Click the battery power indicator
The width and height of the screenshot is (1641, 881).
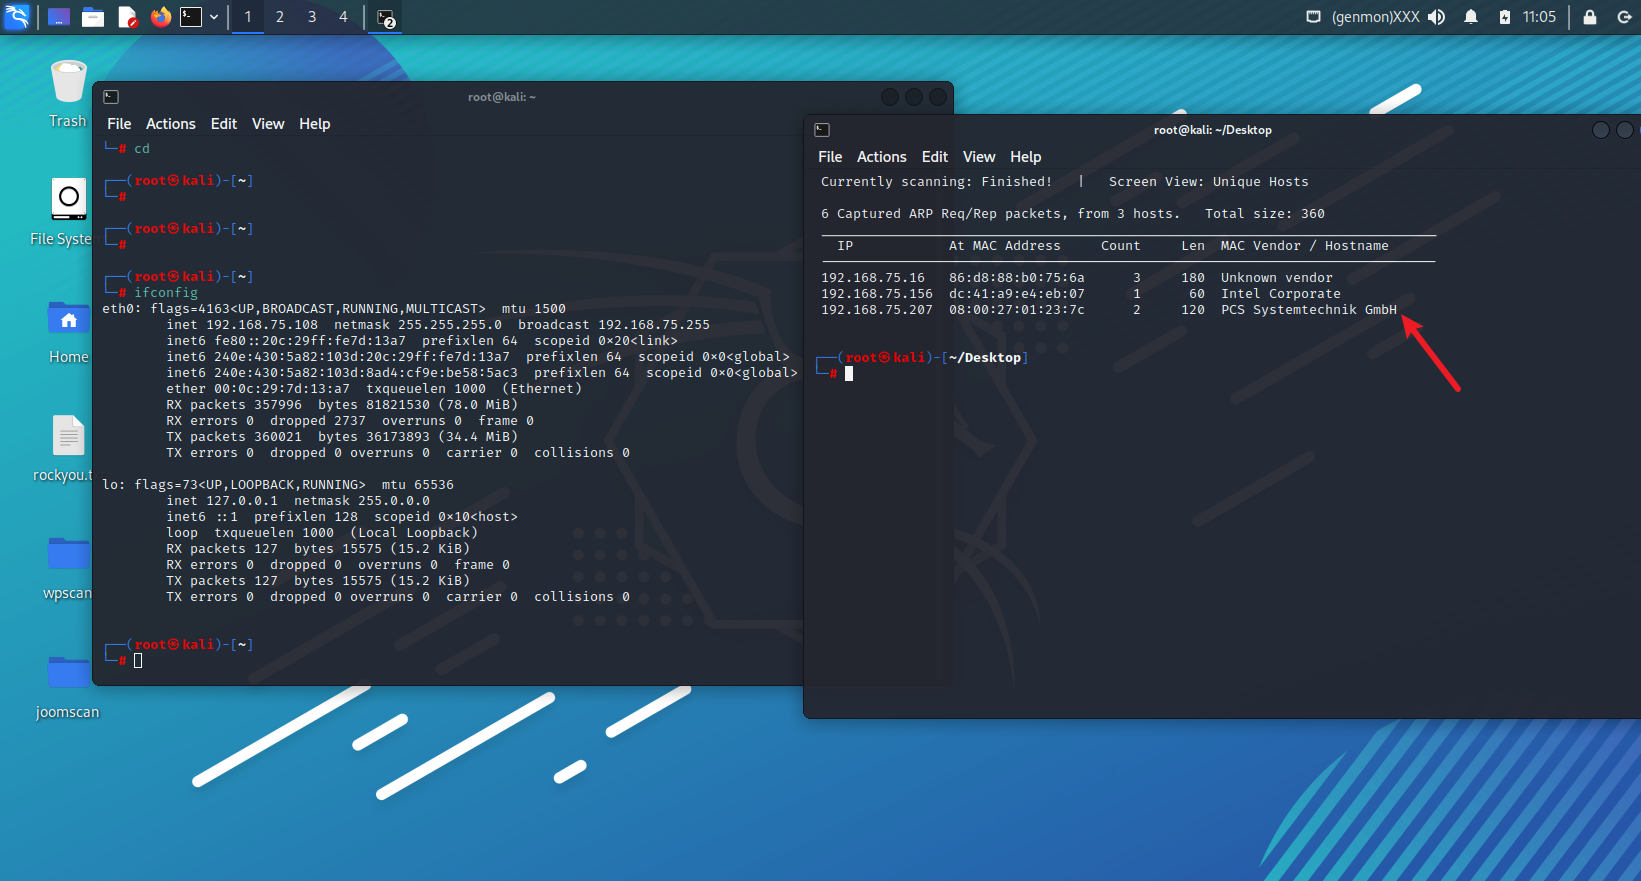click(1504, 17)
